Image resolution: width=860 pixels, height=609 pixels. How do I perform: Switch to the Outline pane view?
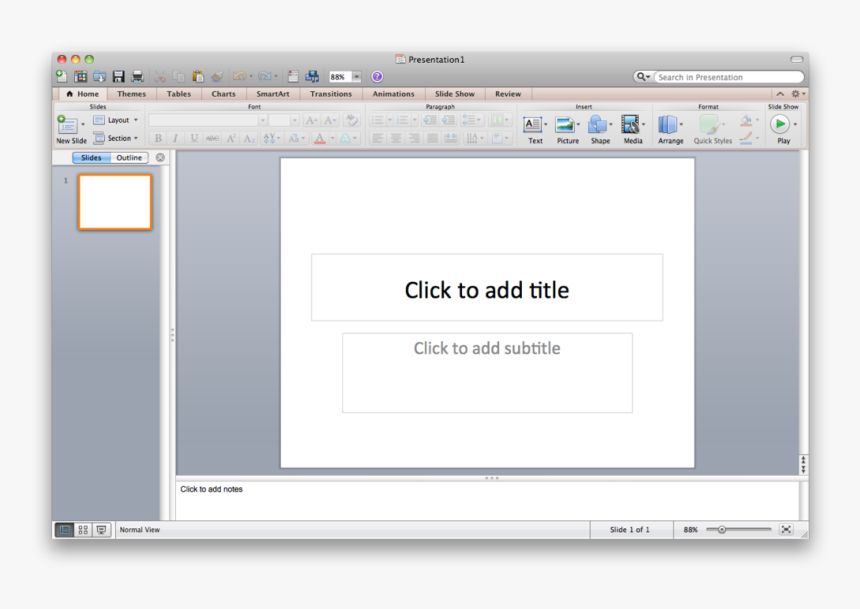click(x=129, y=158)
